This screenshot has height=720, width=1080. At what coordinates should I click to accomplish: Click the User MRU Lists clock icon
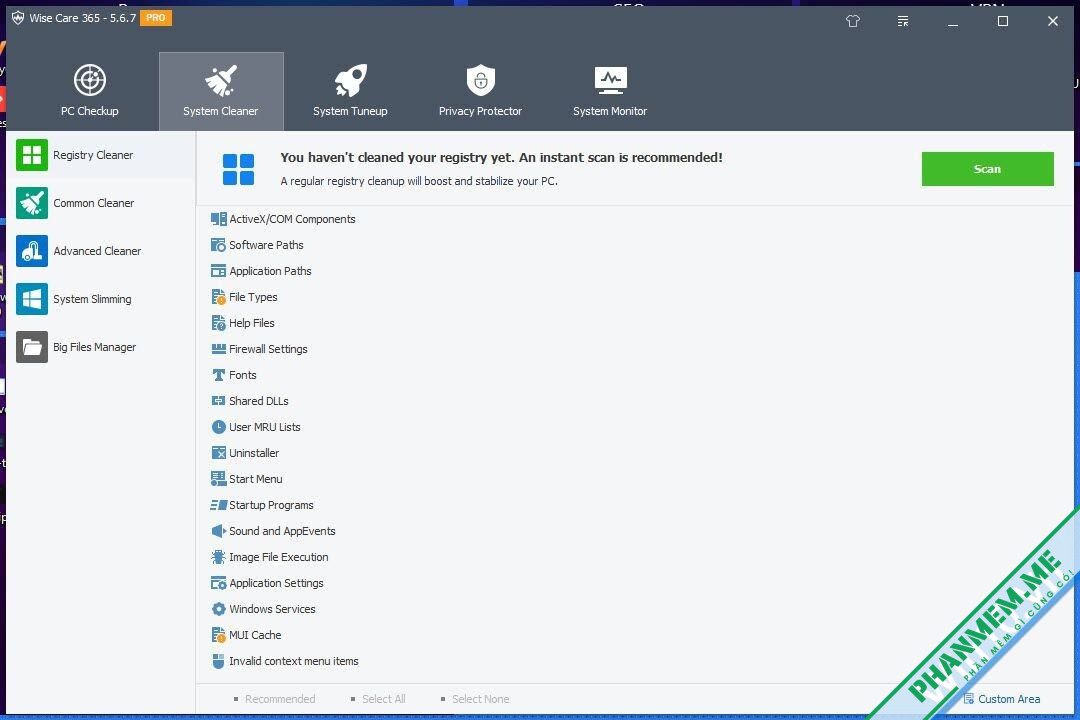(x=218, y=427)
